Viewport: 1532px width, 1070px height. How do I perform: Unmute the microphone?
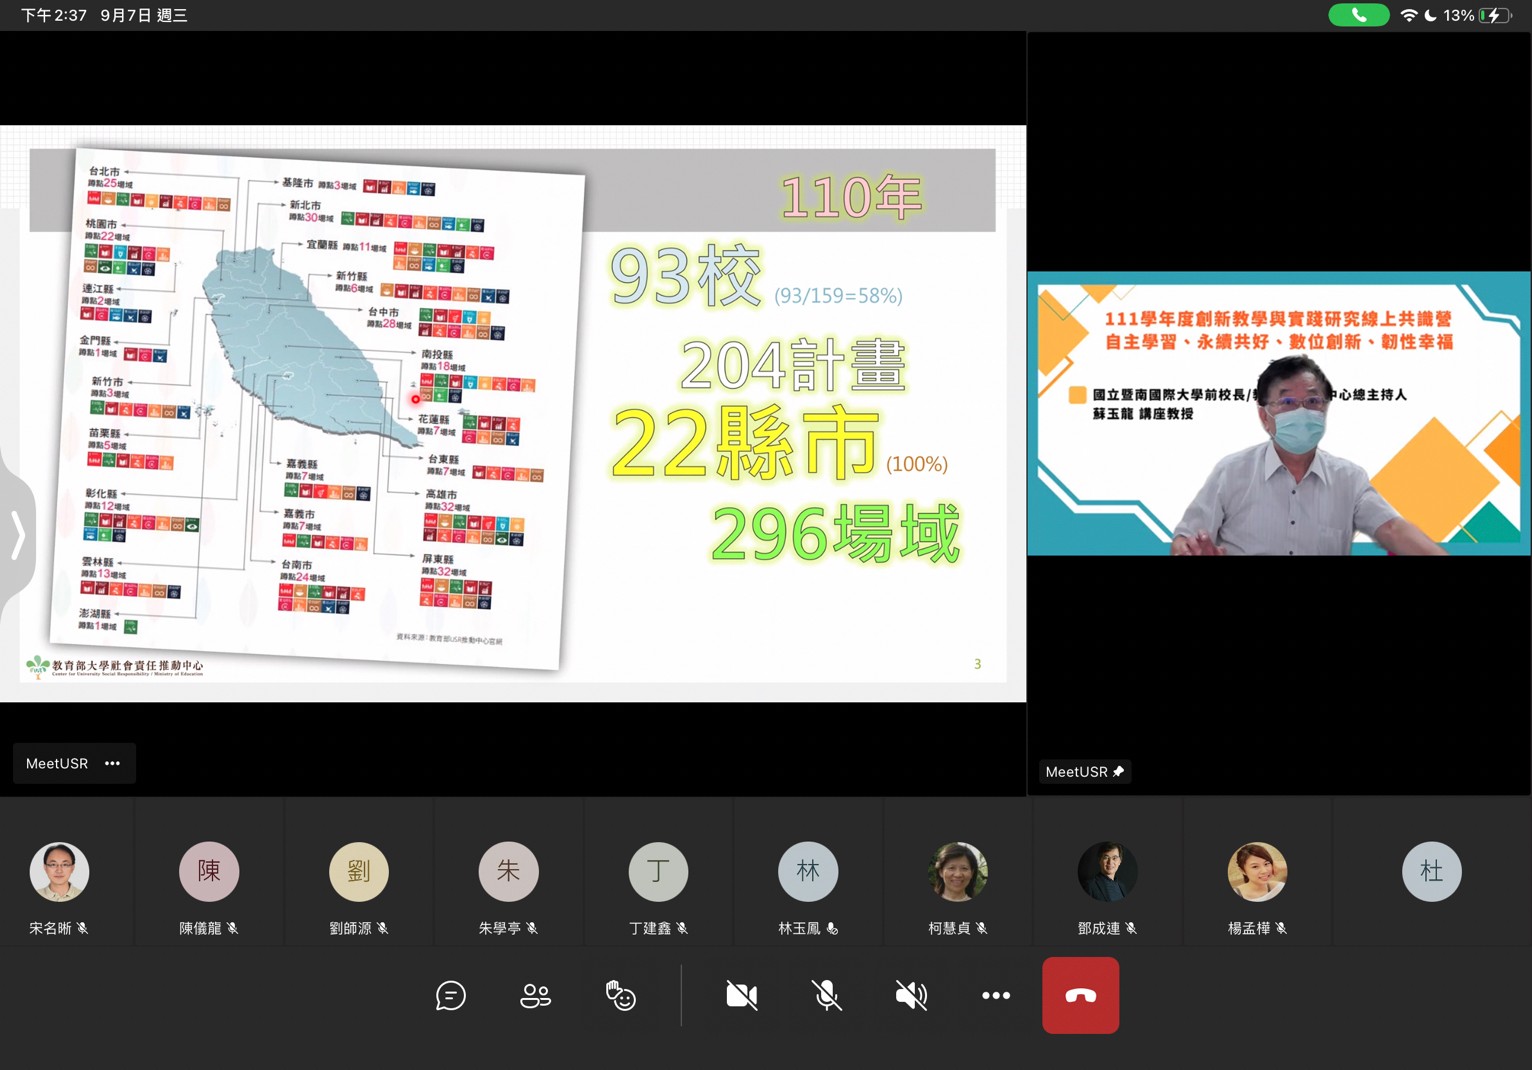click(825, 995)
